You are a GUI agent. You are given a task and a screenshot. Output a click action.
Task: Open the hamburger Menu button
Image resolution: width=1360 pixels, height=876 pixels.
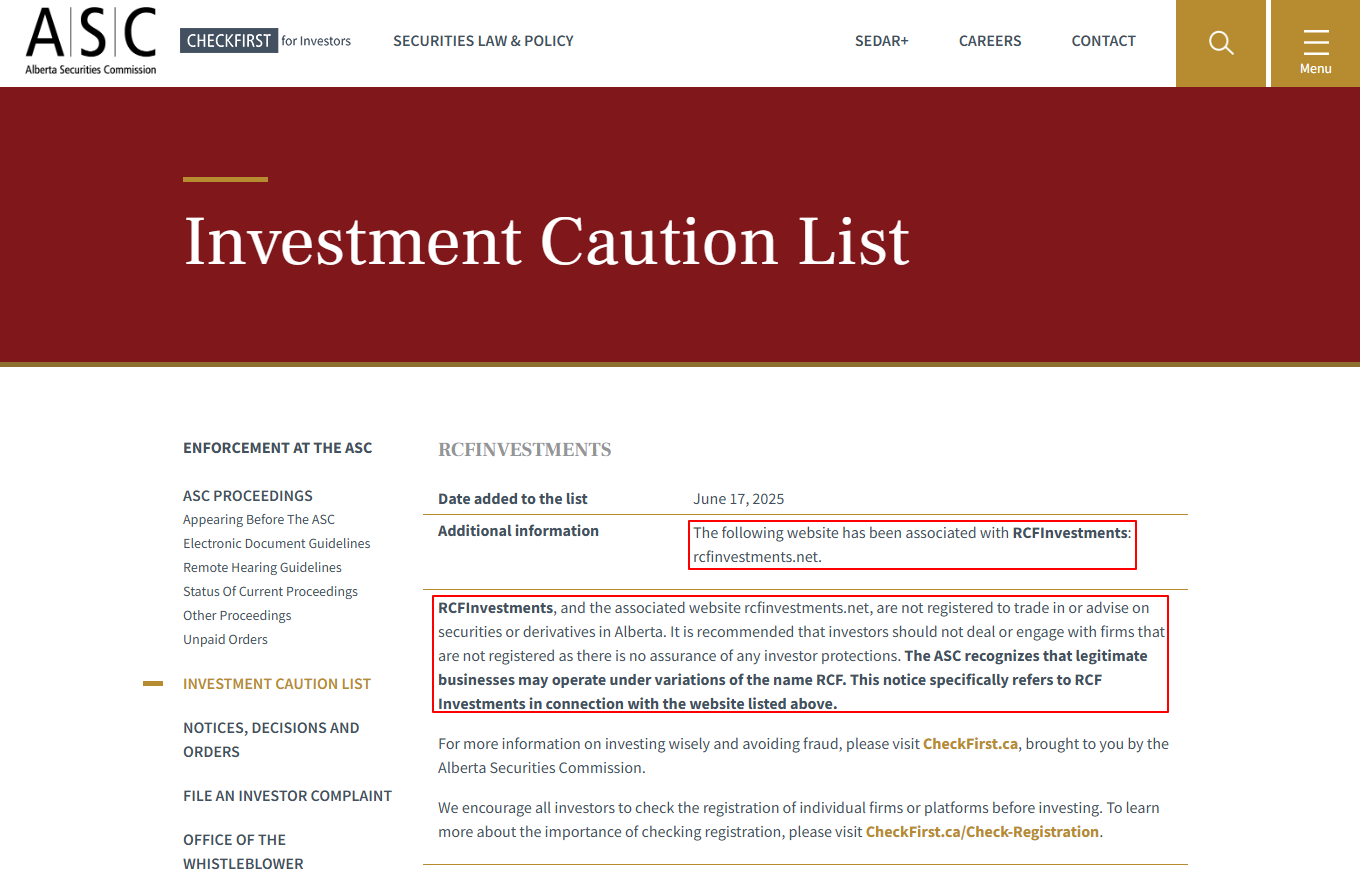click(1315, 43)
